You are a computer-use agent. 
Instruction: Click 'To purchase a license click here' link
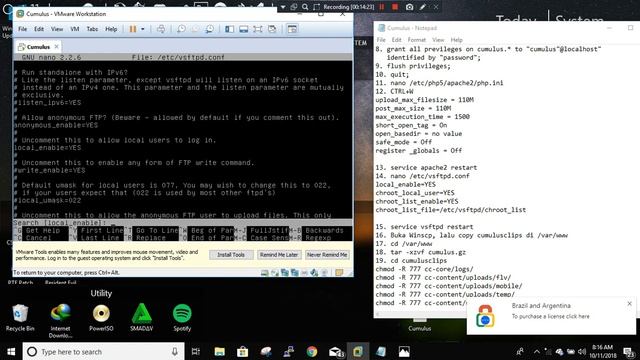click(x=551, y=316)
